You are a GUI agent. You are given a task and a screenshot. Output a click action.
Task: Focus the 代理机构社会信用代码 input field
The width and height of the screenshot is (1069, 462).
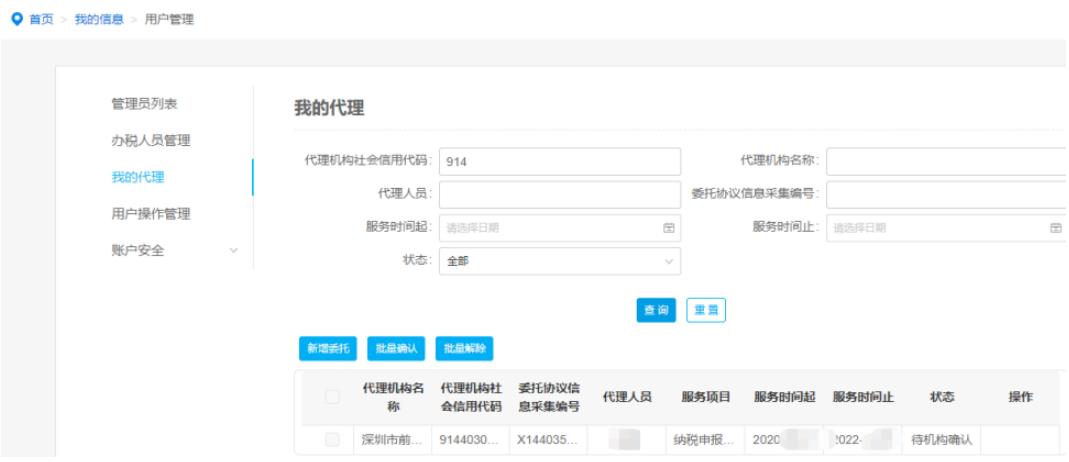[x=559, y=162]
